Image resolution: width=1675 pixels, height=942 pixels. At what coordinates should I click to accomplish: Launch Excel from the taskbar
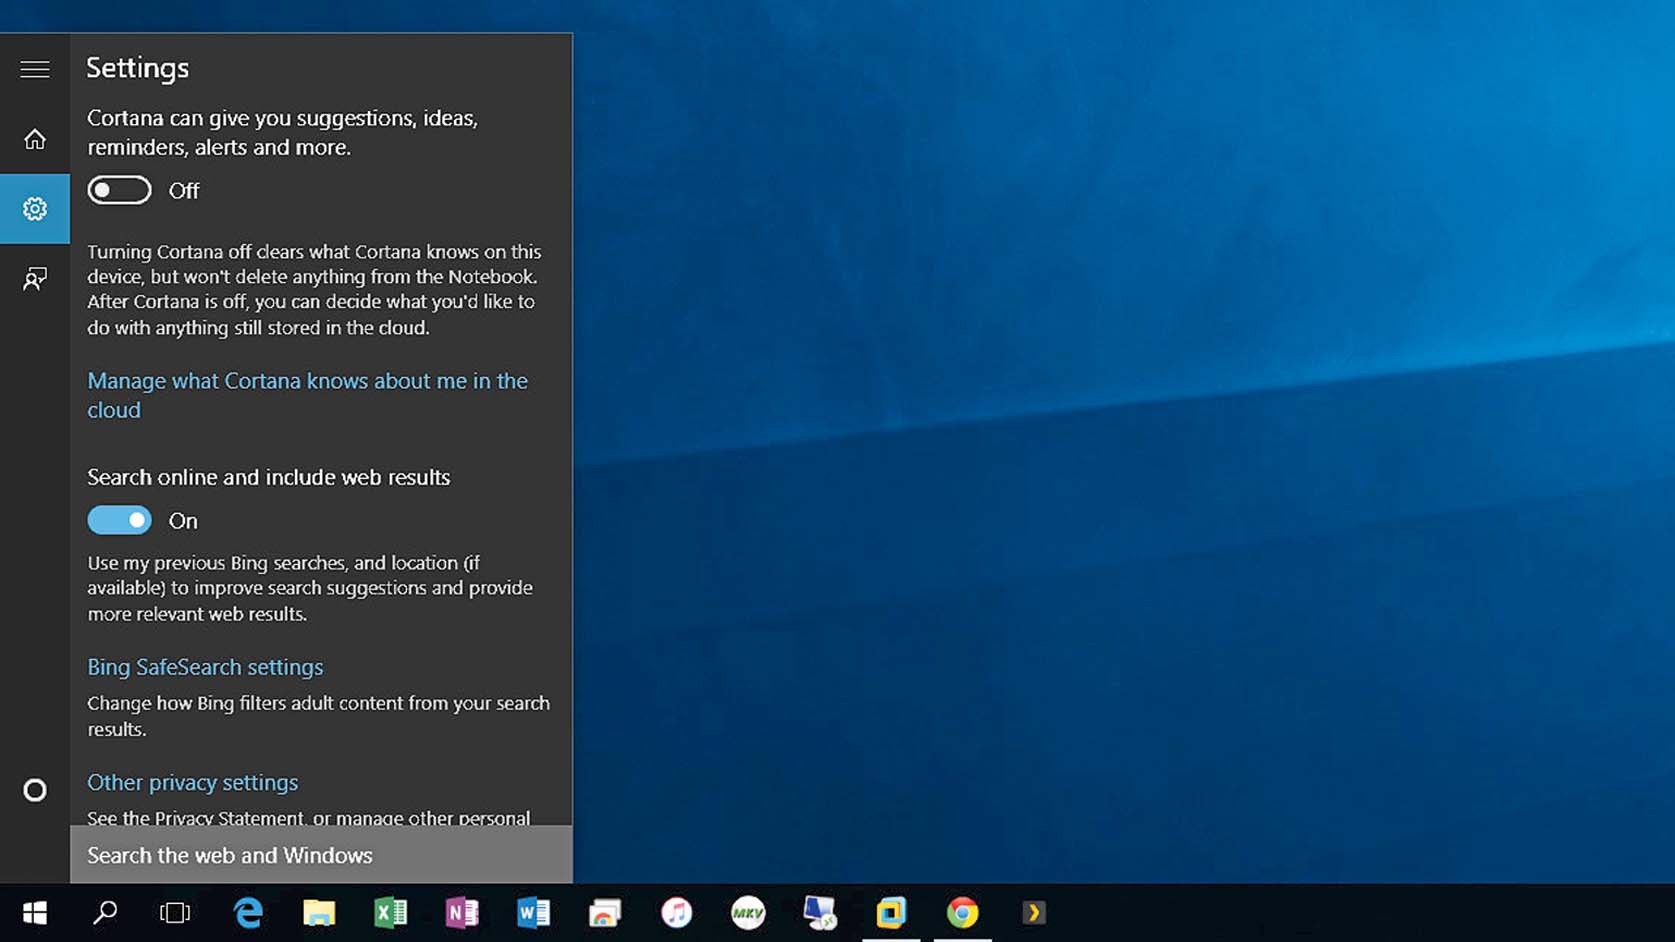point(390,913)
